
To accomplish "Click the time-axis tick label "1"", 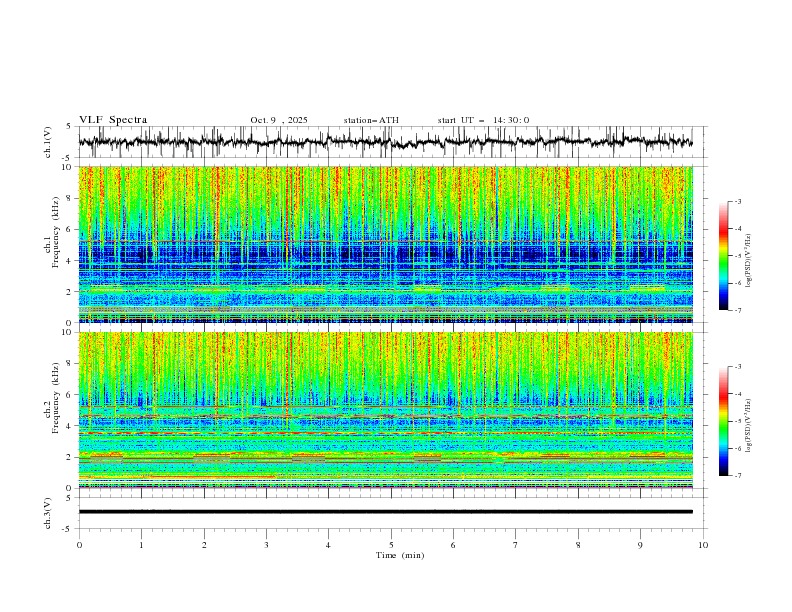I will 141,545.
